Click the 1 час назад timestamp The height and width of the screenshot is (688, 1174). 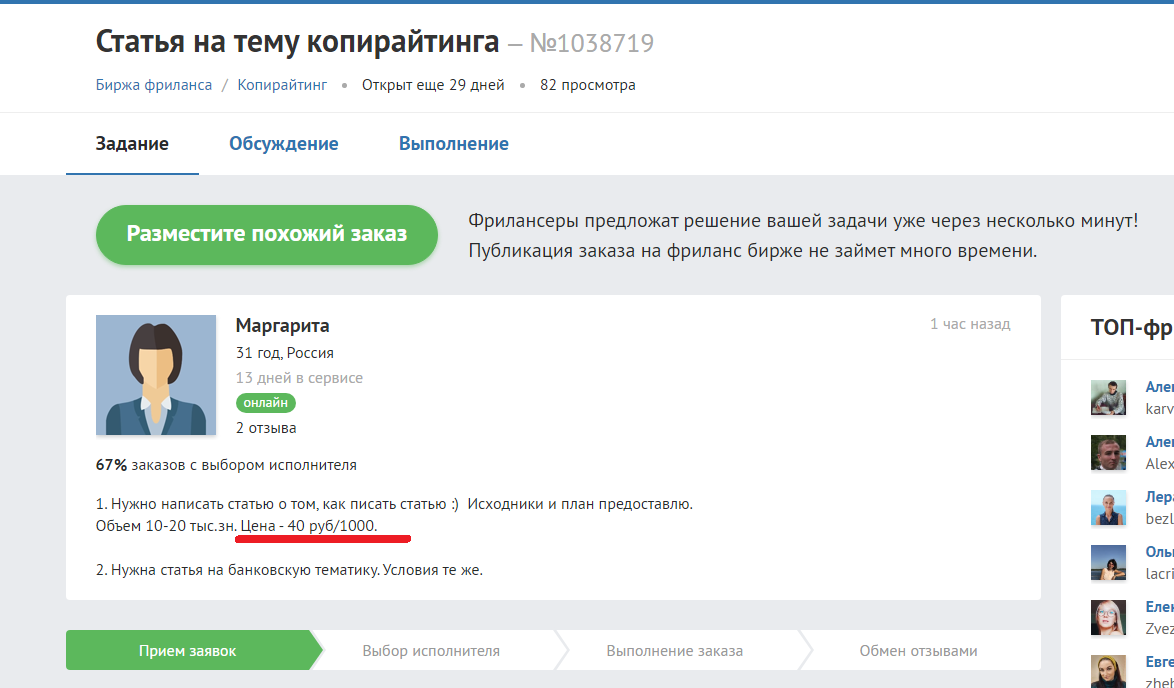tap(970, 324)
